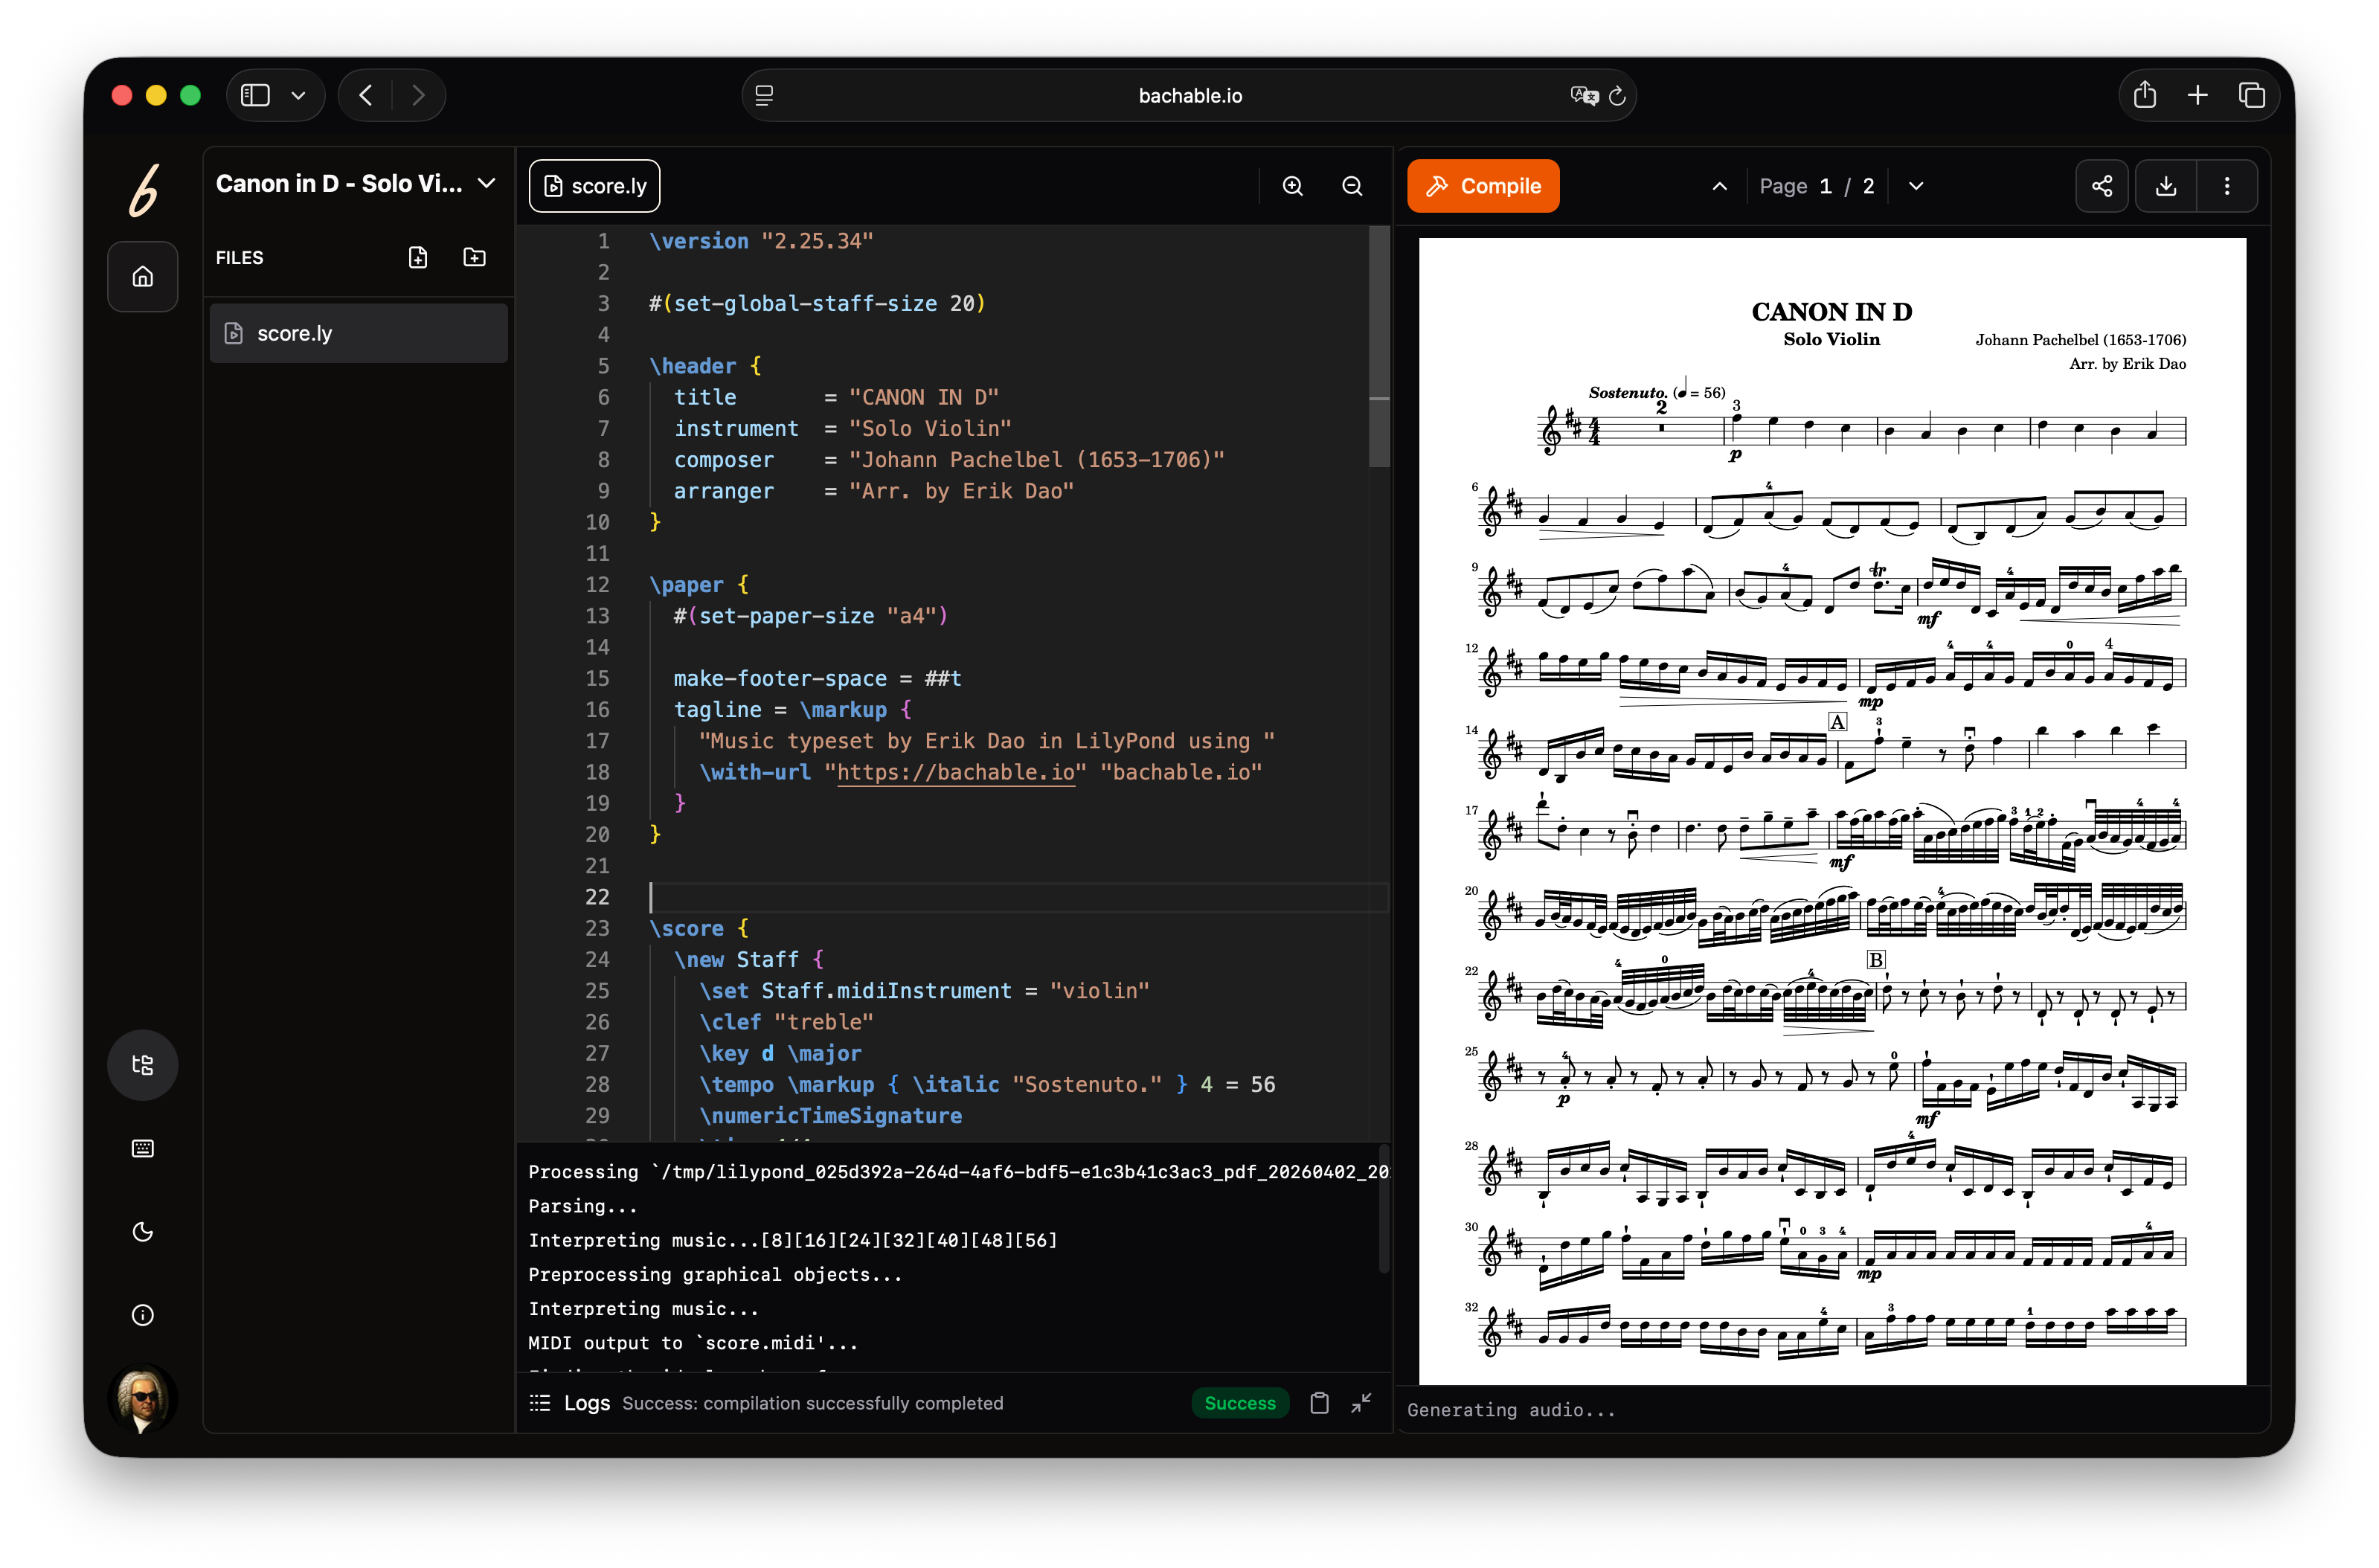Open the share score icon
The height and width of the screenshot is (1568, 2379).
click(2102, 186)
